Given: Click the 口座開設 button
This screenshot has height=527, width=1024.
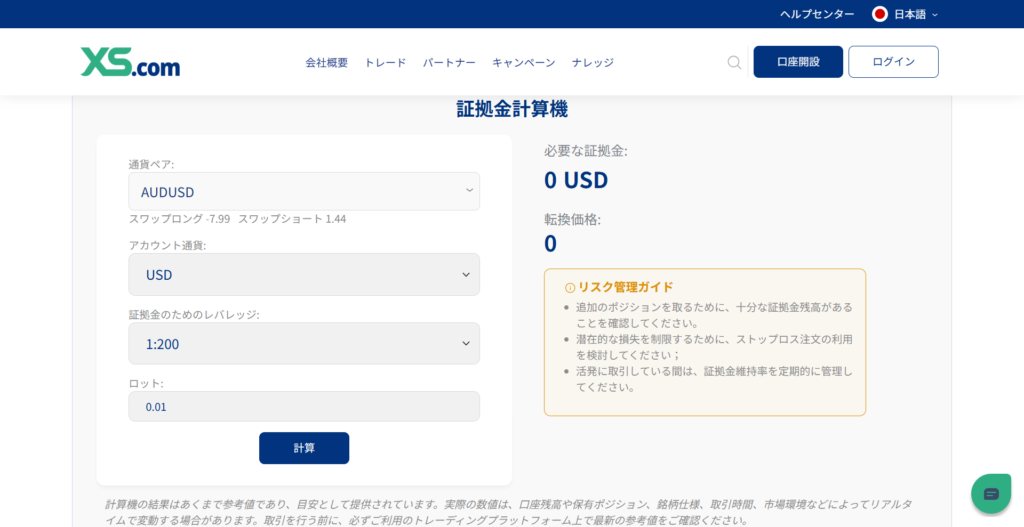Looking at the screenshot, I should point(798,62).
